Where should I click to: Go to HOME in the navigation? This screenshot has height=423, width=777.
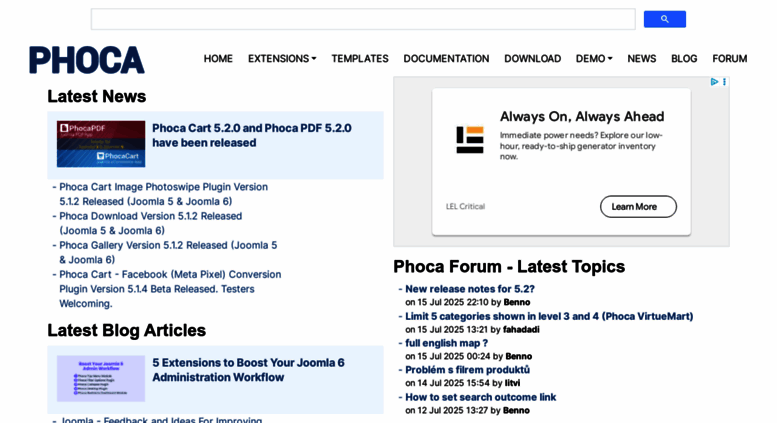click(218, 58)
